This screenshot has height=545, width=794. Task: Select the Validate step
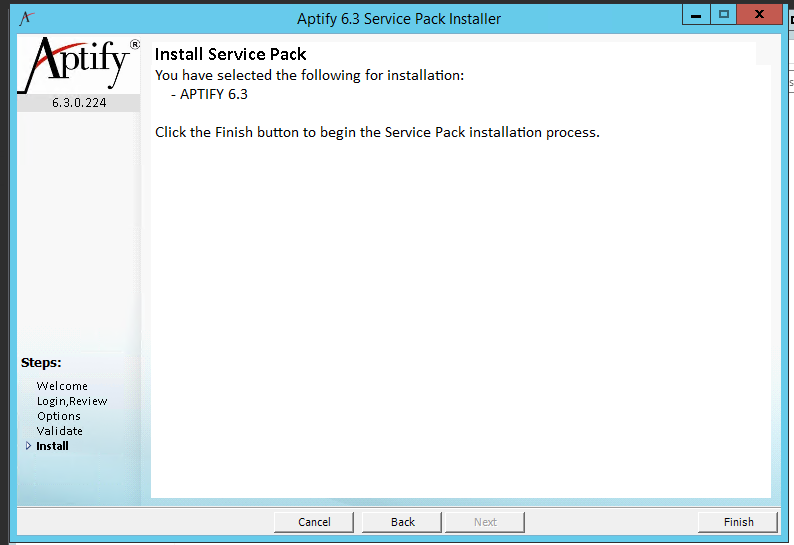tap(60, 431)
